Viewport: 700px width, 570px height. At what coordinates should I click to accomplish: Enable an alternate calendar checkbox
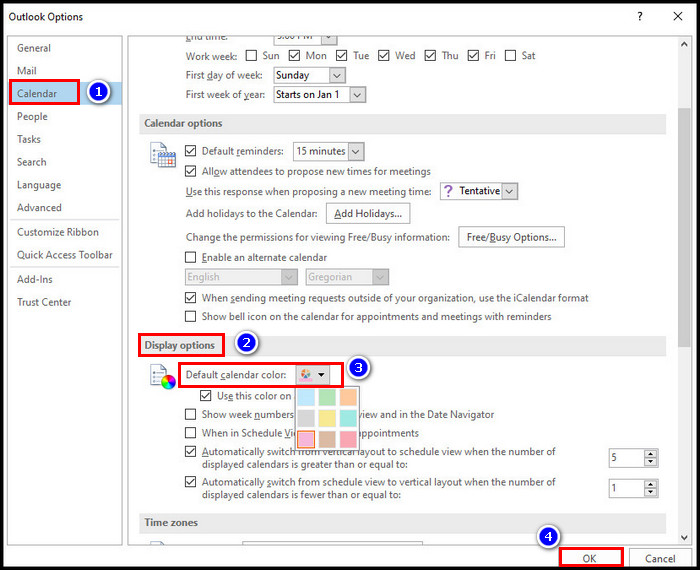point(191,257)
